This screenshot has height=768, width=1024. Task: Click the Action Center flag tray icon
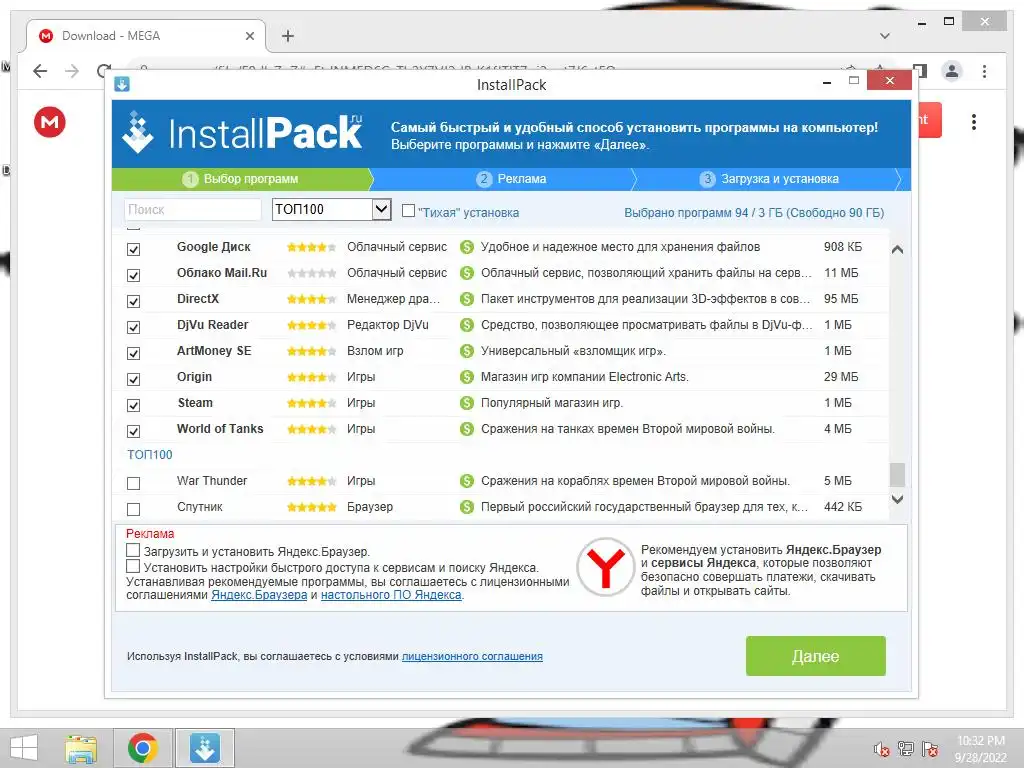click(x=931, y=749)
